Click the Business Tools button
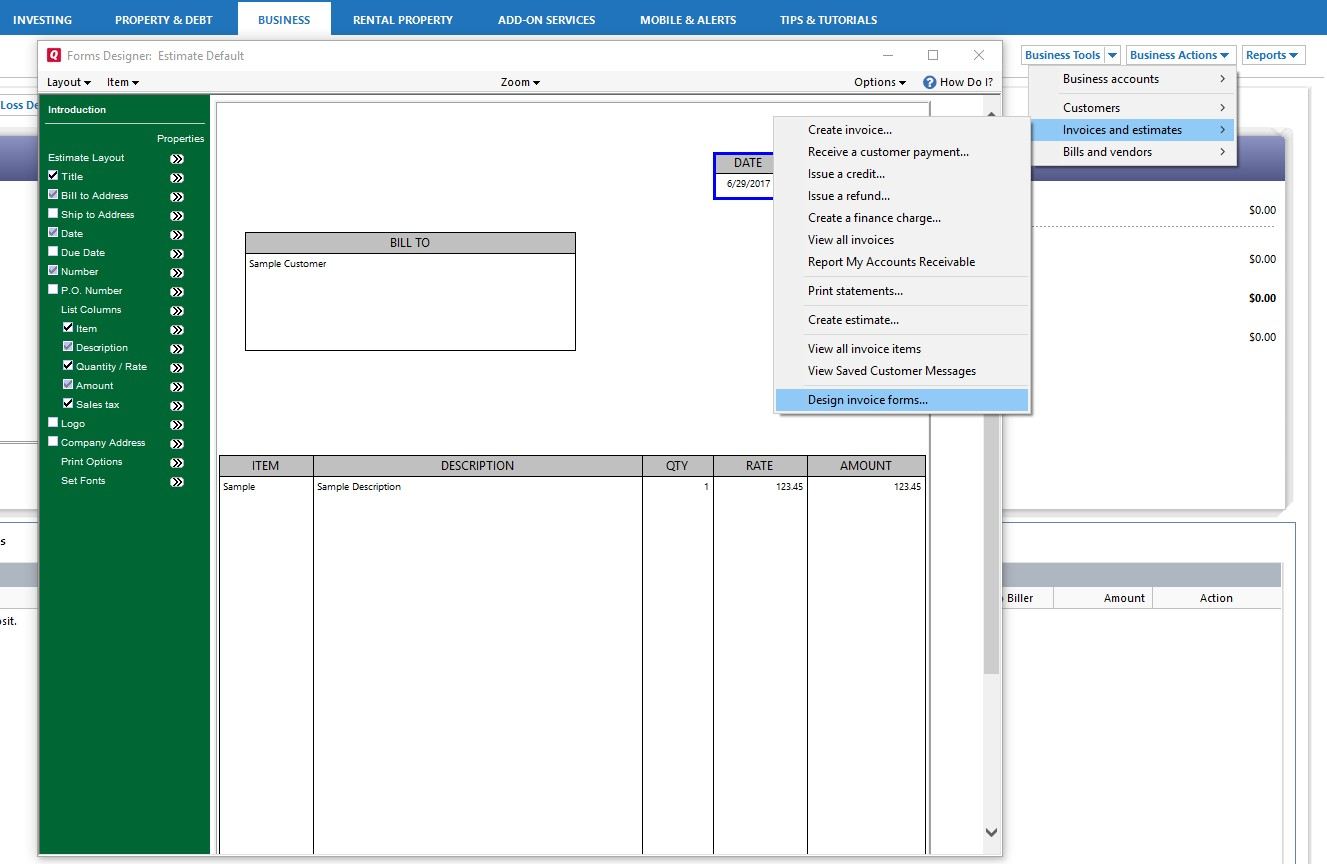The image size is (1327, 864). click(x=1062, y=55)
